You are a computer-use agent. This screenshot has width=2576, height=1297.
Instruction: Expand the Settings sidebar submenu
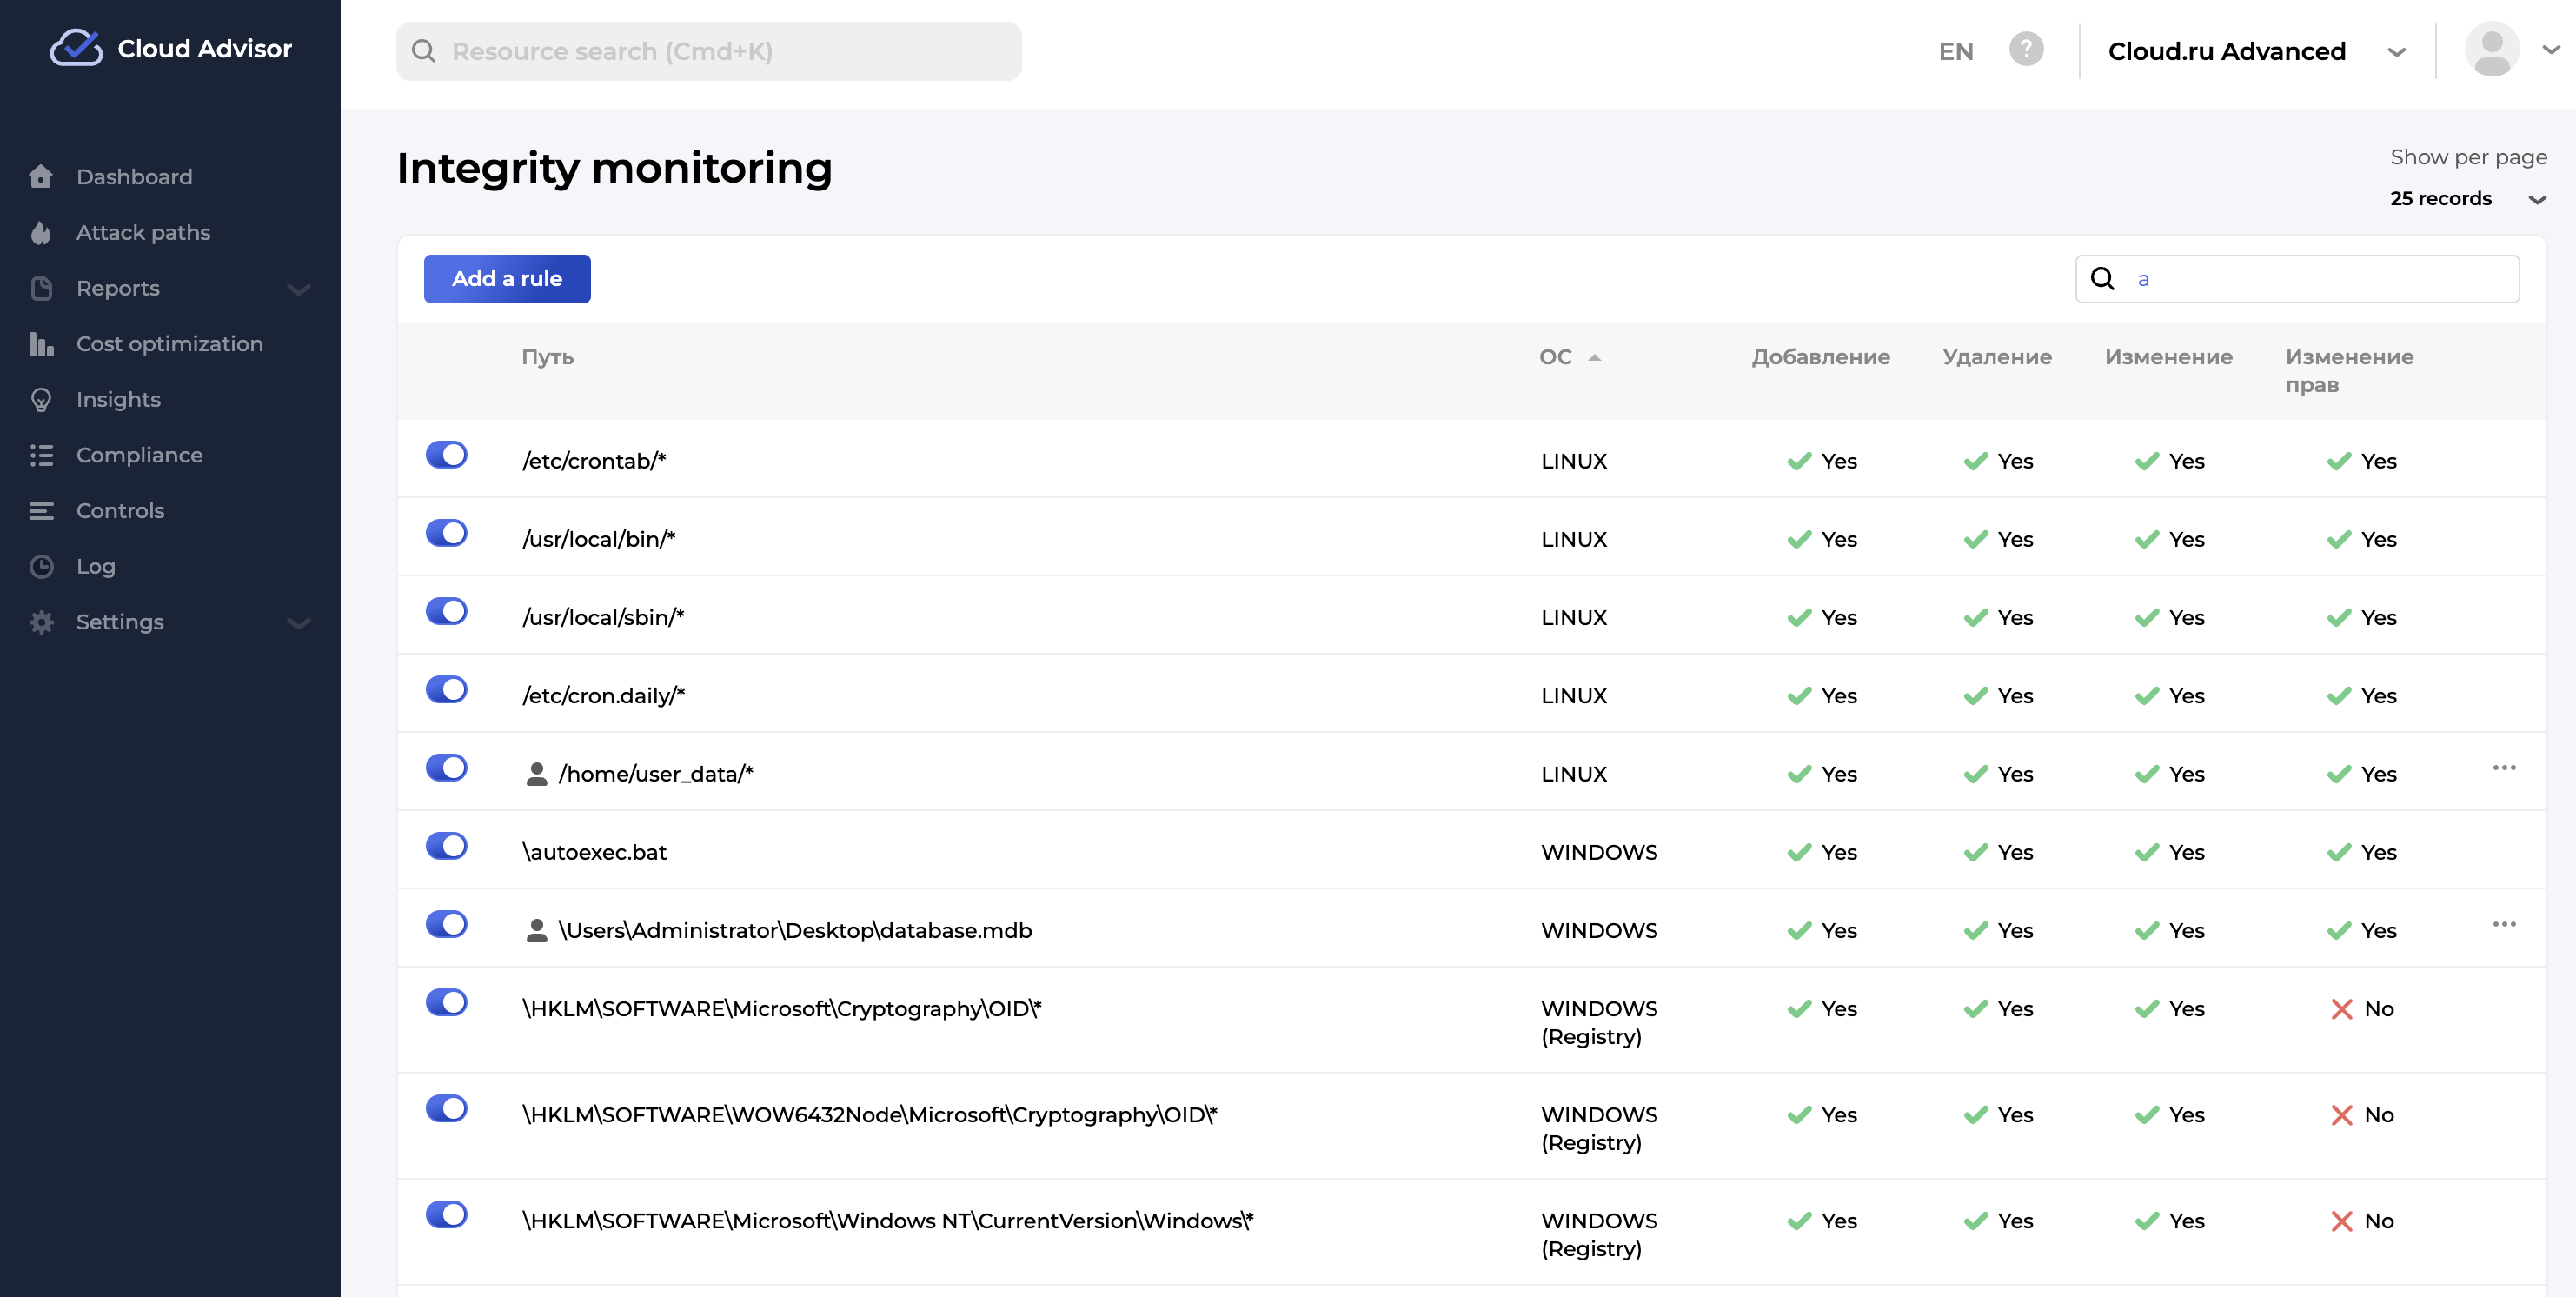click(x=298, y=623)
